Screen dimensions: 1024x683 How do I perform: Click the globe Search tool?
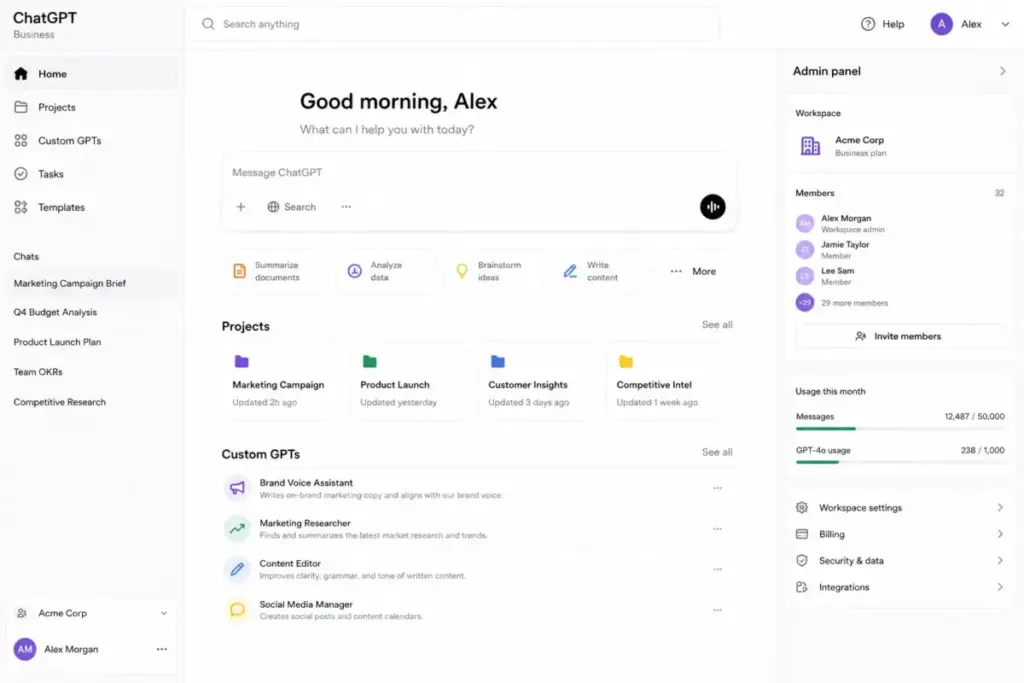coord(292,207)
